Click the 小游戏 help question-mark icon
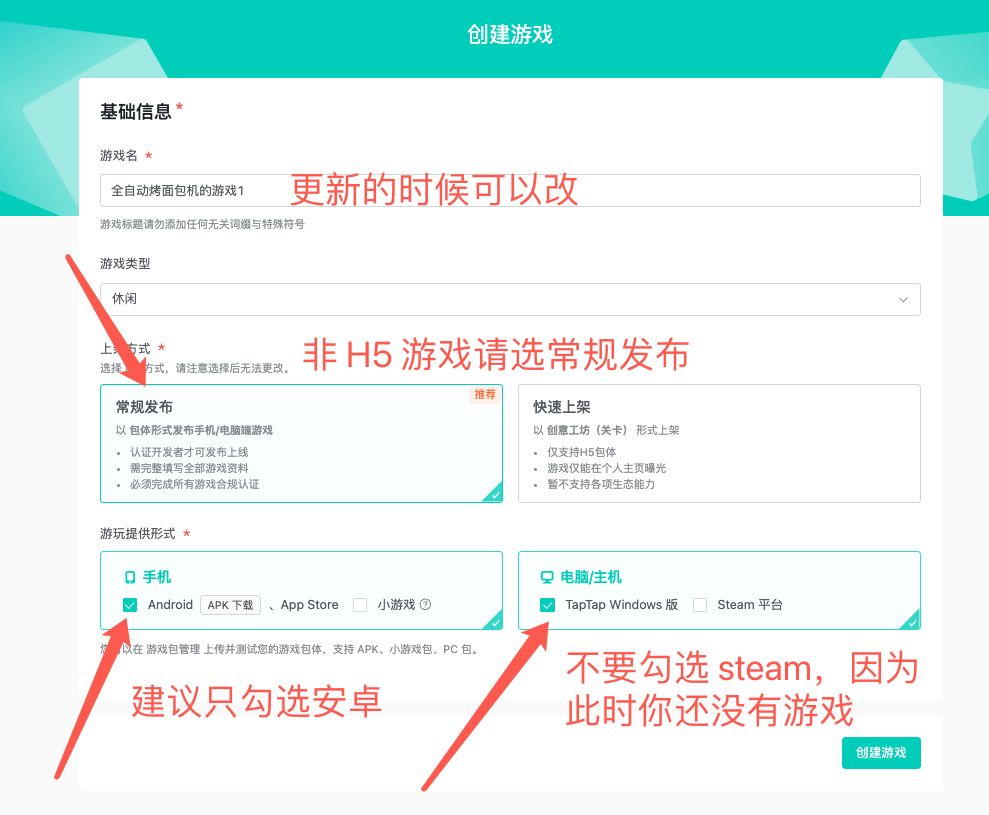 [426, 604]
